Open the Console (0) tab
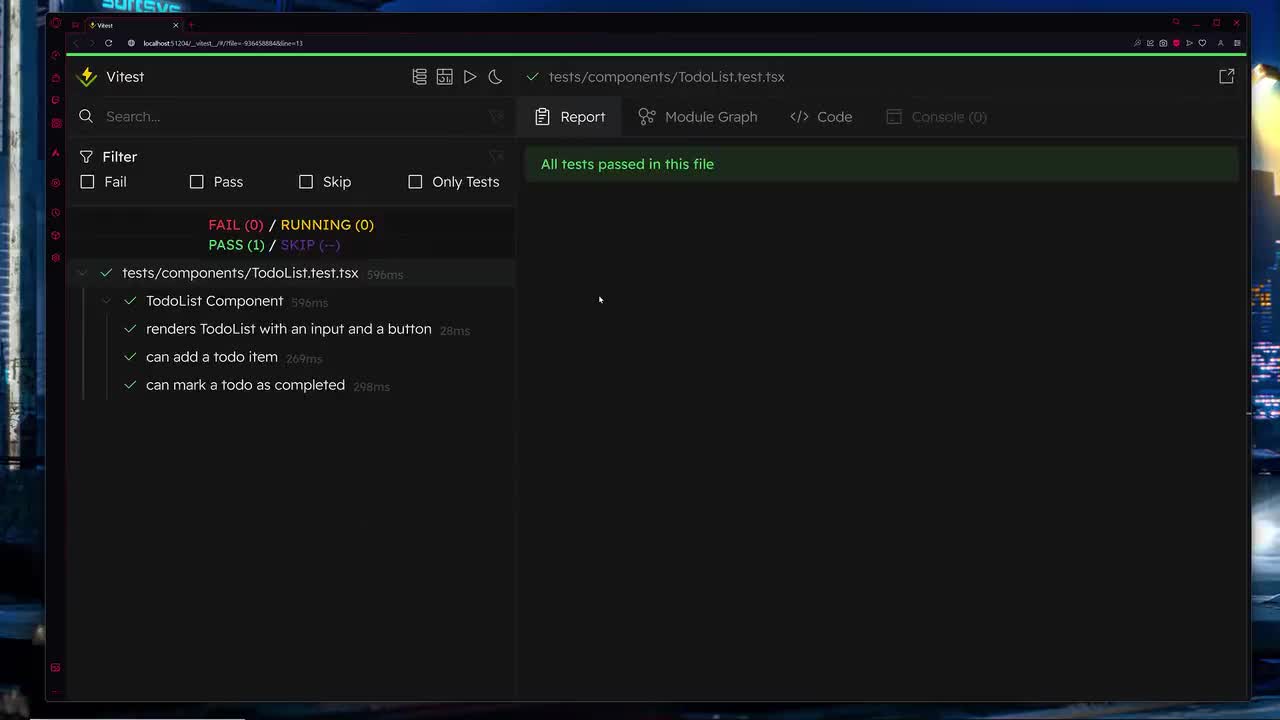 [x=937, y=117]
